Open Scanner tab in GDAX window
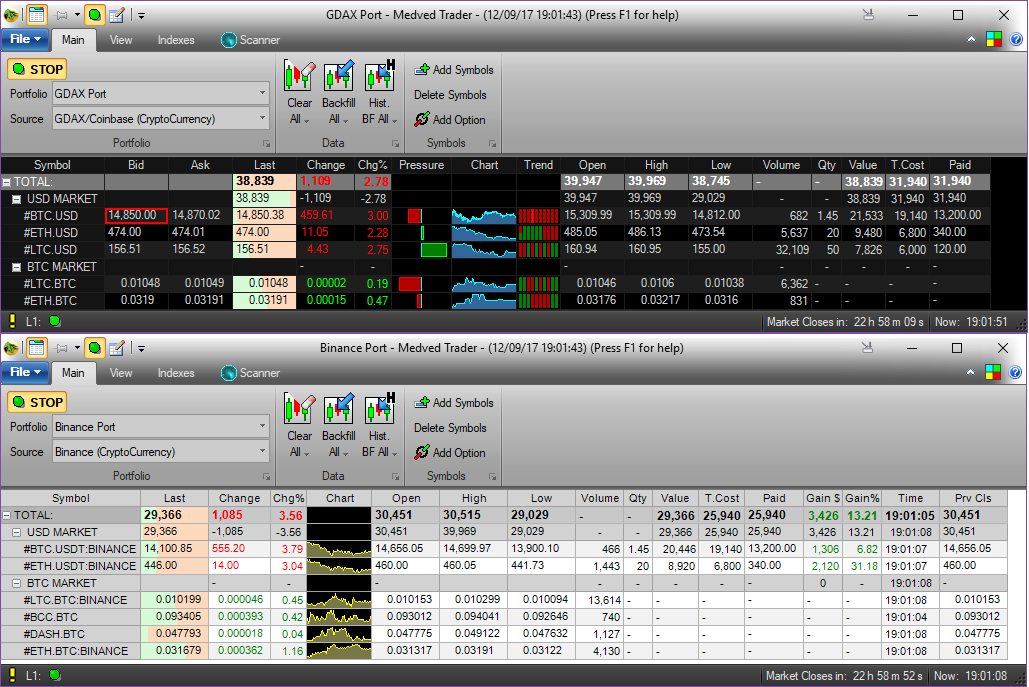 point(251,40)
